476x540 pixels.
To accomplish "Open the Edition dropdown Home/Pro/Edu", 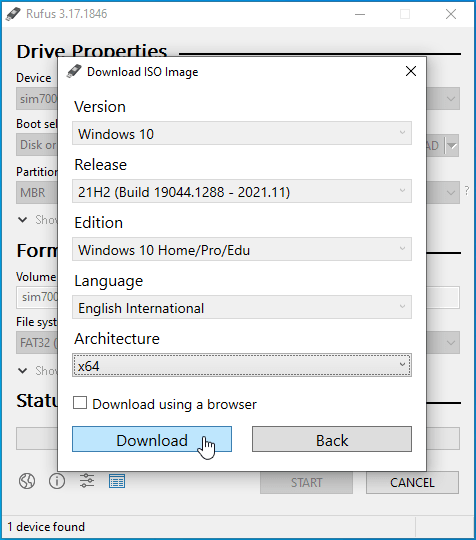I will [x=242, y=249].
